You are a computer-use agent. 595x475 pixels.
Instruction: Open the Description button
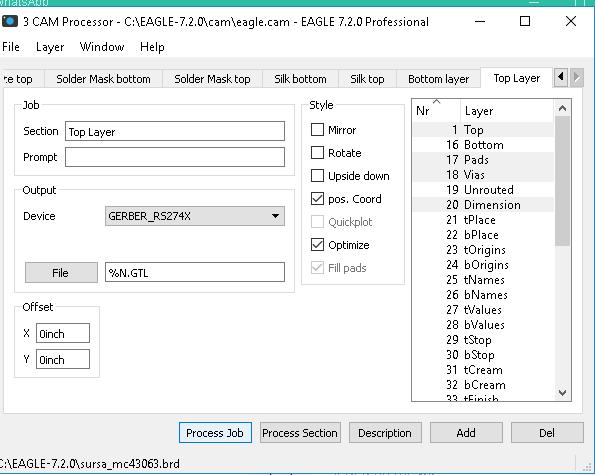click(385, 433)
